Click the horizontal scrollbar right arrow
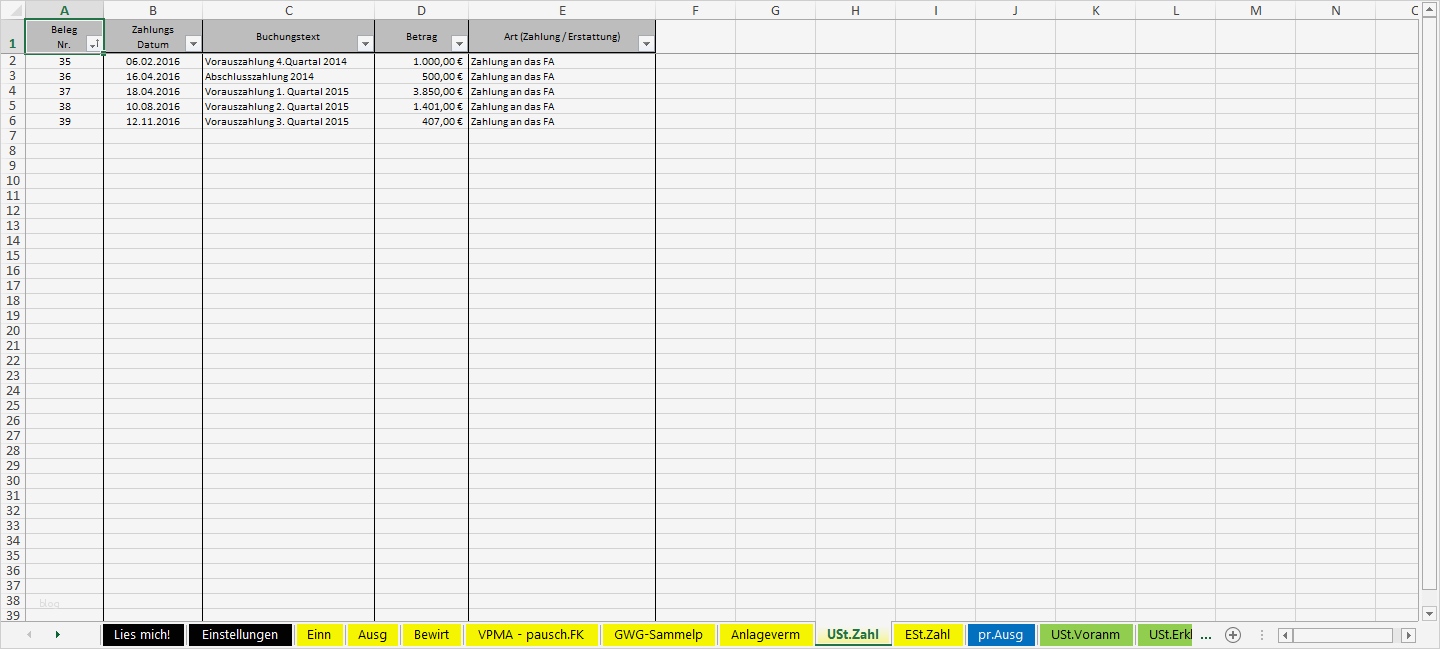This screenshot has height=649, width=1440. [1409, 635]
